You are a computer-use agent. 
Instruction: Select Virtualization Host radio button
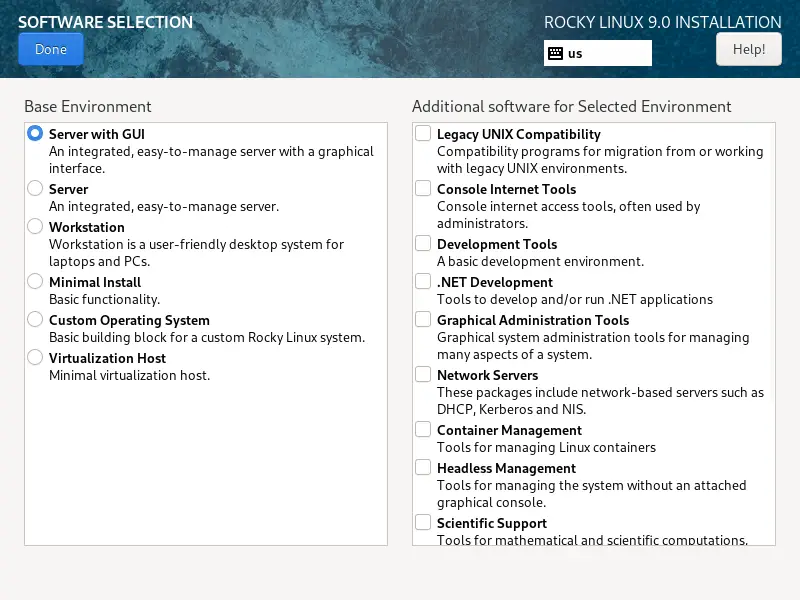[x=35, y=358]
